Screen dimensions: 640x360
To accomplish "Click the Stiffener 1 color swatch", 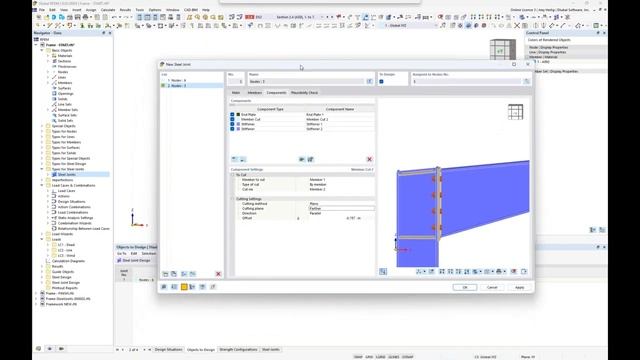I will pos(238,124).
